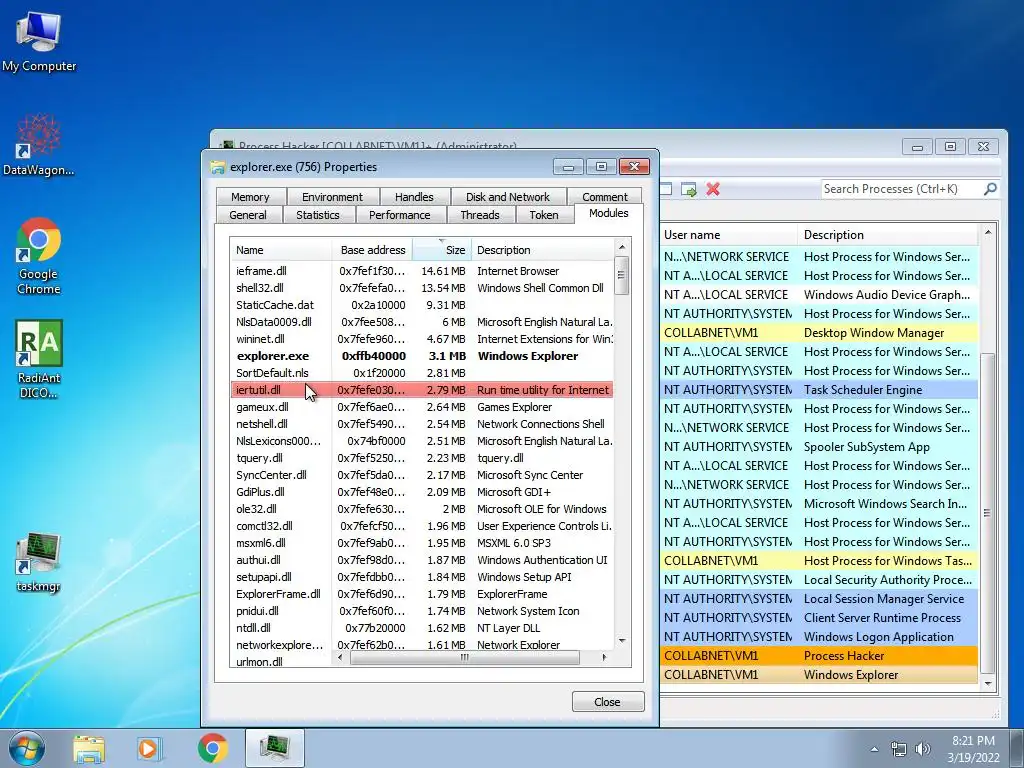Image resolution: width=1024 pixels, height=768 pixels.
Task: Select wininet.dll module row
Action: [x=422, y=339]
